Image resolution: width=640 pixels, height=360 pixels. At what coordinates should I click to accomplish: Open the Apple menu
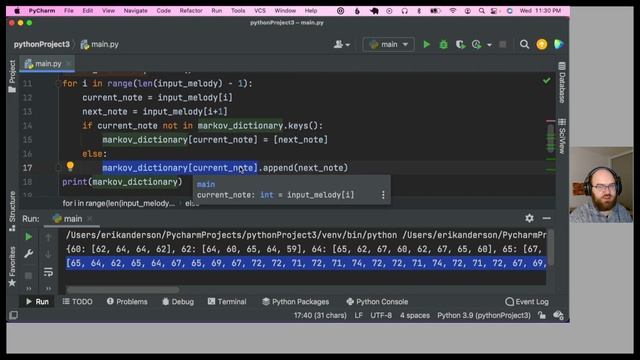click(x=17, y=11)
